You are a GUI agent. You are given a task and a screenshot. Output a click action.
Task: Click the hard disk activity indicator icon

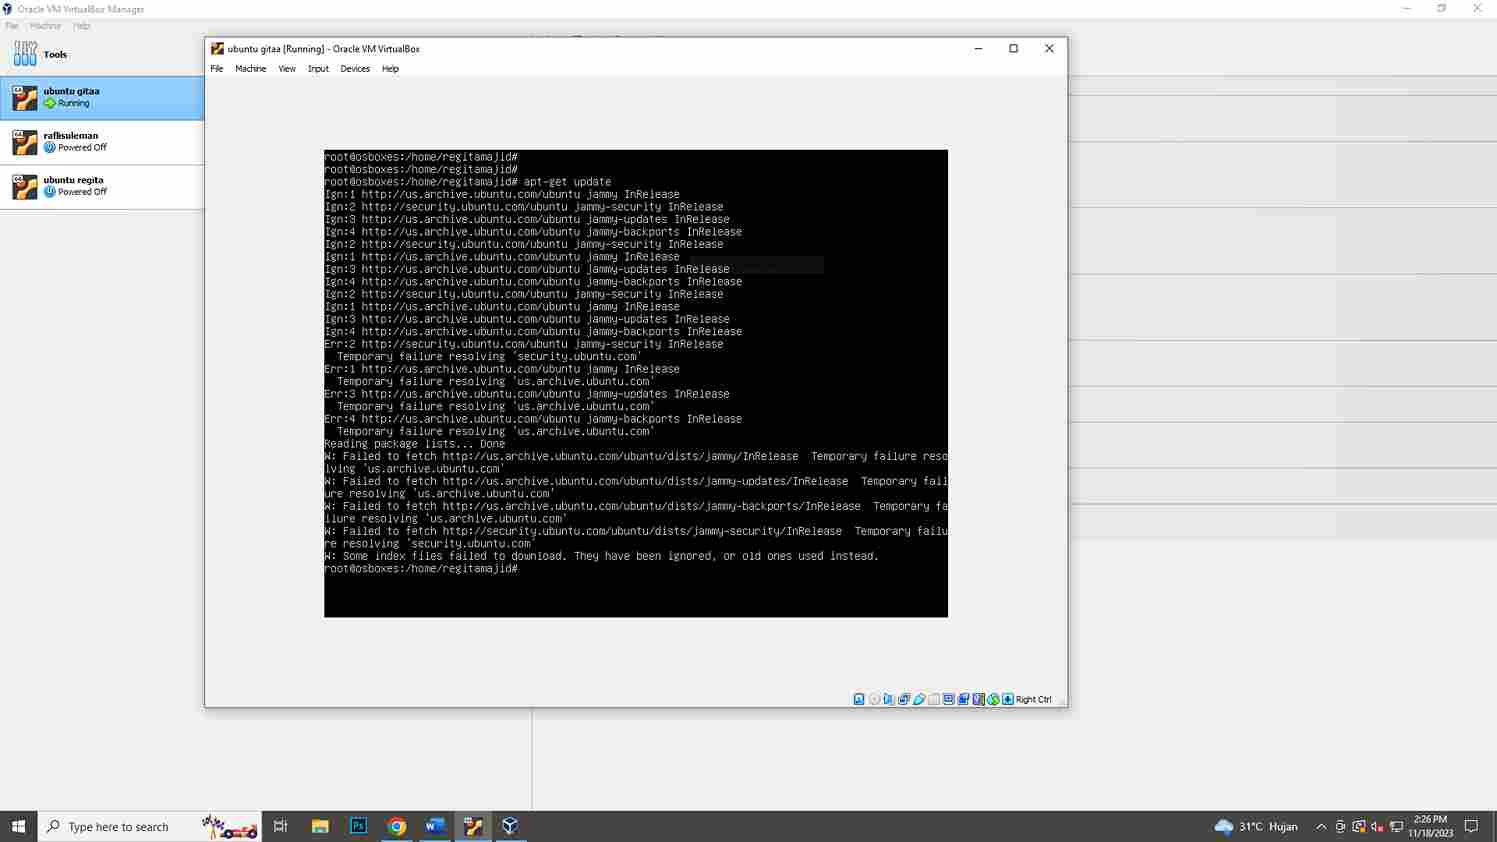pos(859,699)
